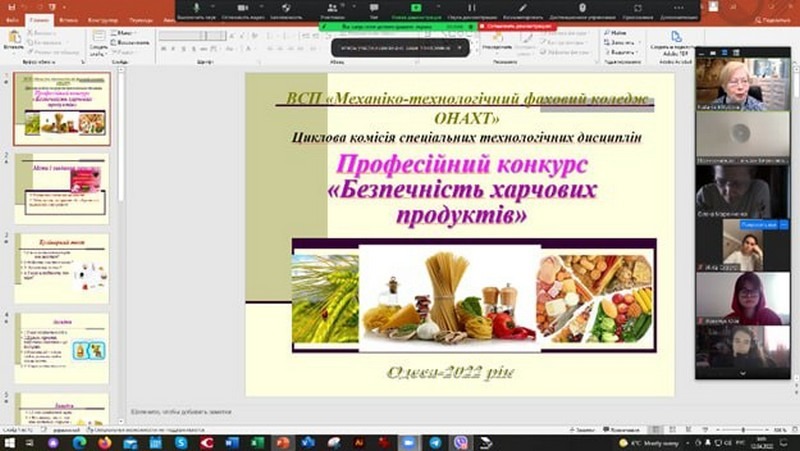Expand Zoom video panel down chevron
Screen dimensions: 800x451
pos(743,373)
